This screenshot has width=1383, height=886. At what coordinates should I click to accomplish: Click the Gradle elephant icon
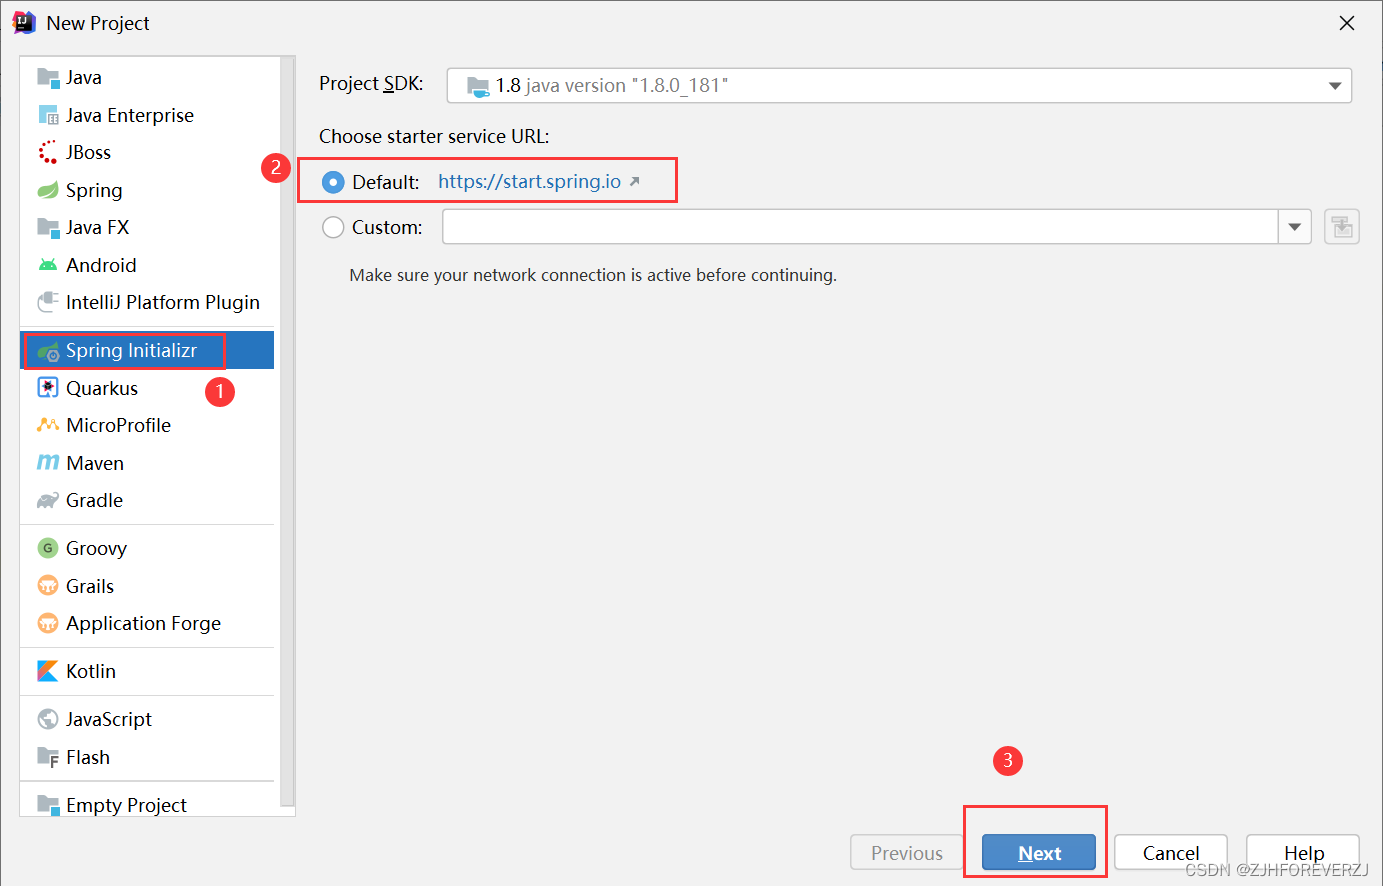point(47,500)
